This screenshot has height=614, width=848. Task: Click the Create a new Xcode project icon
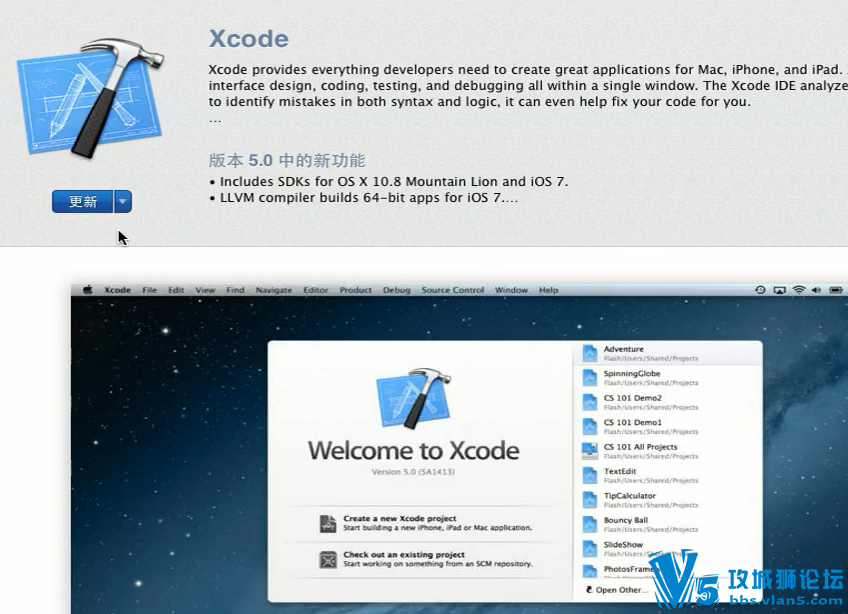coord(328,523)
